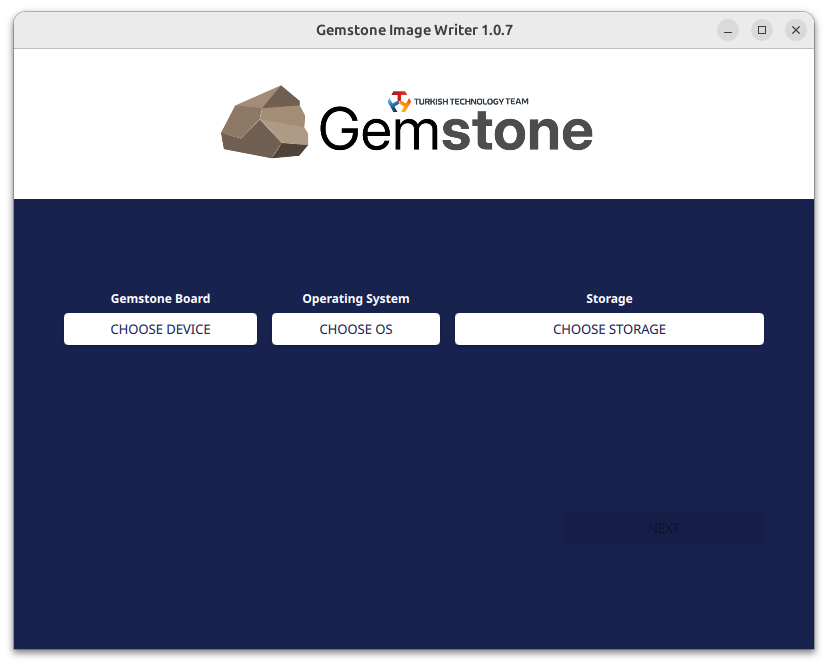The image size is (828, 666).
Task: Click the "Operating System" label
Action: 356,299
